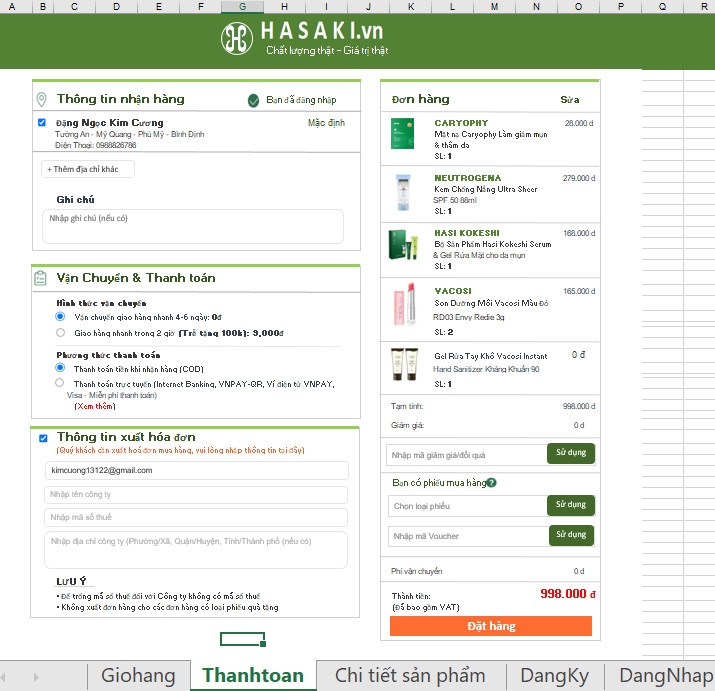Click the Hasaki circular logo icon
This screenshot has height=691, width=715.
[237, 38]
